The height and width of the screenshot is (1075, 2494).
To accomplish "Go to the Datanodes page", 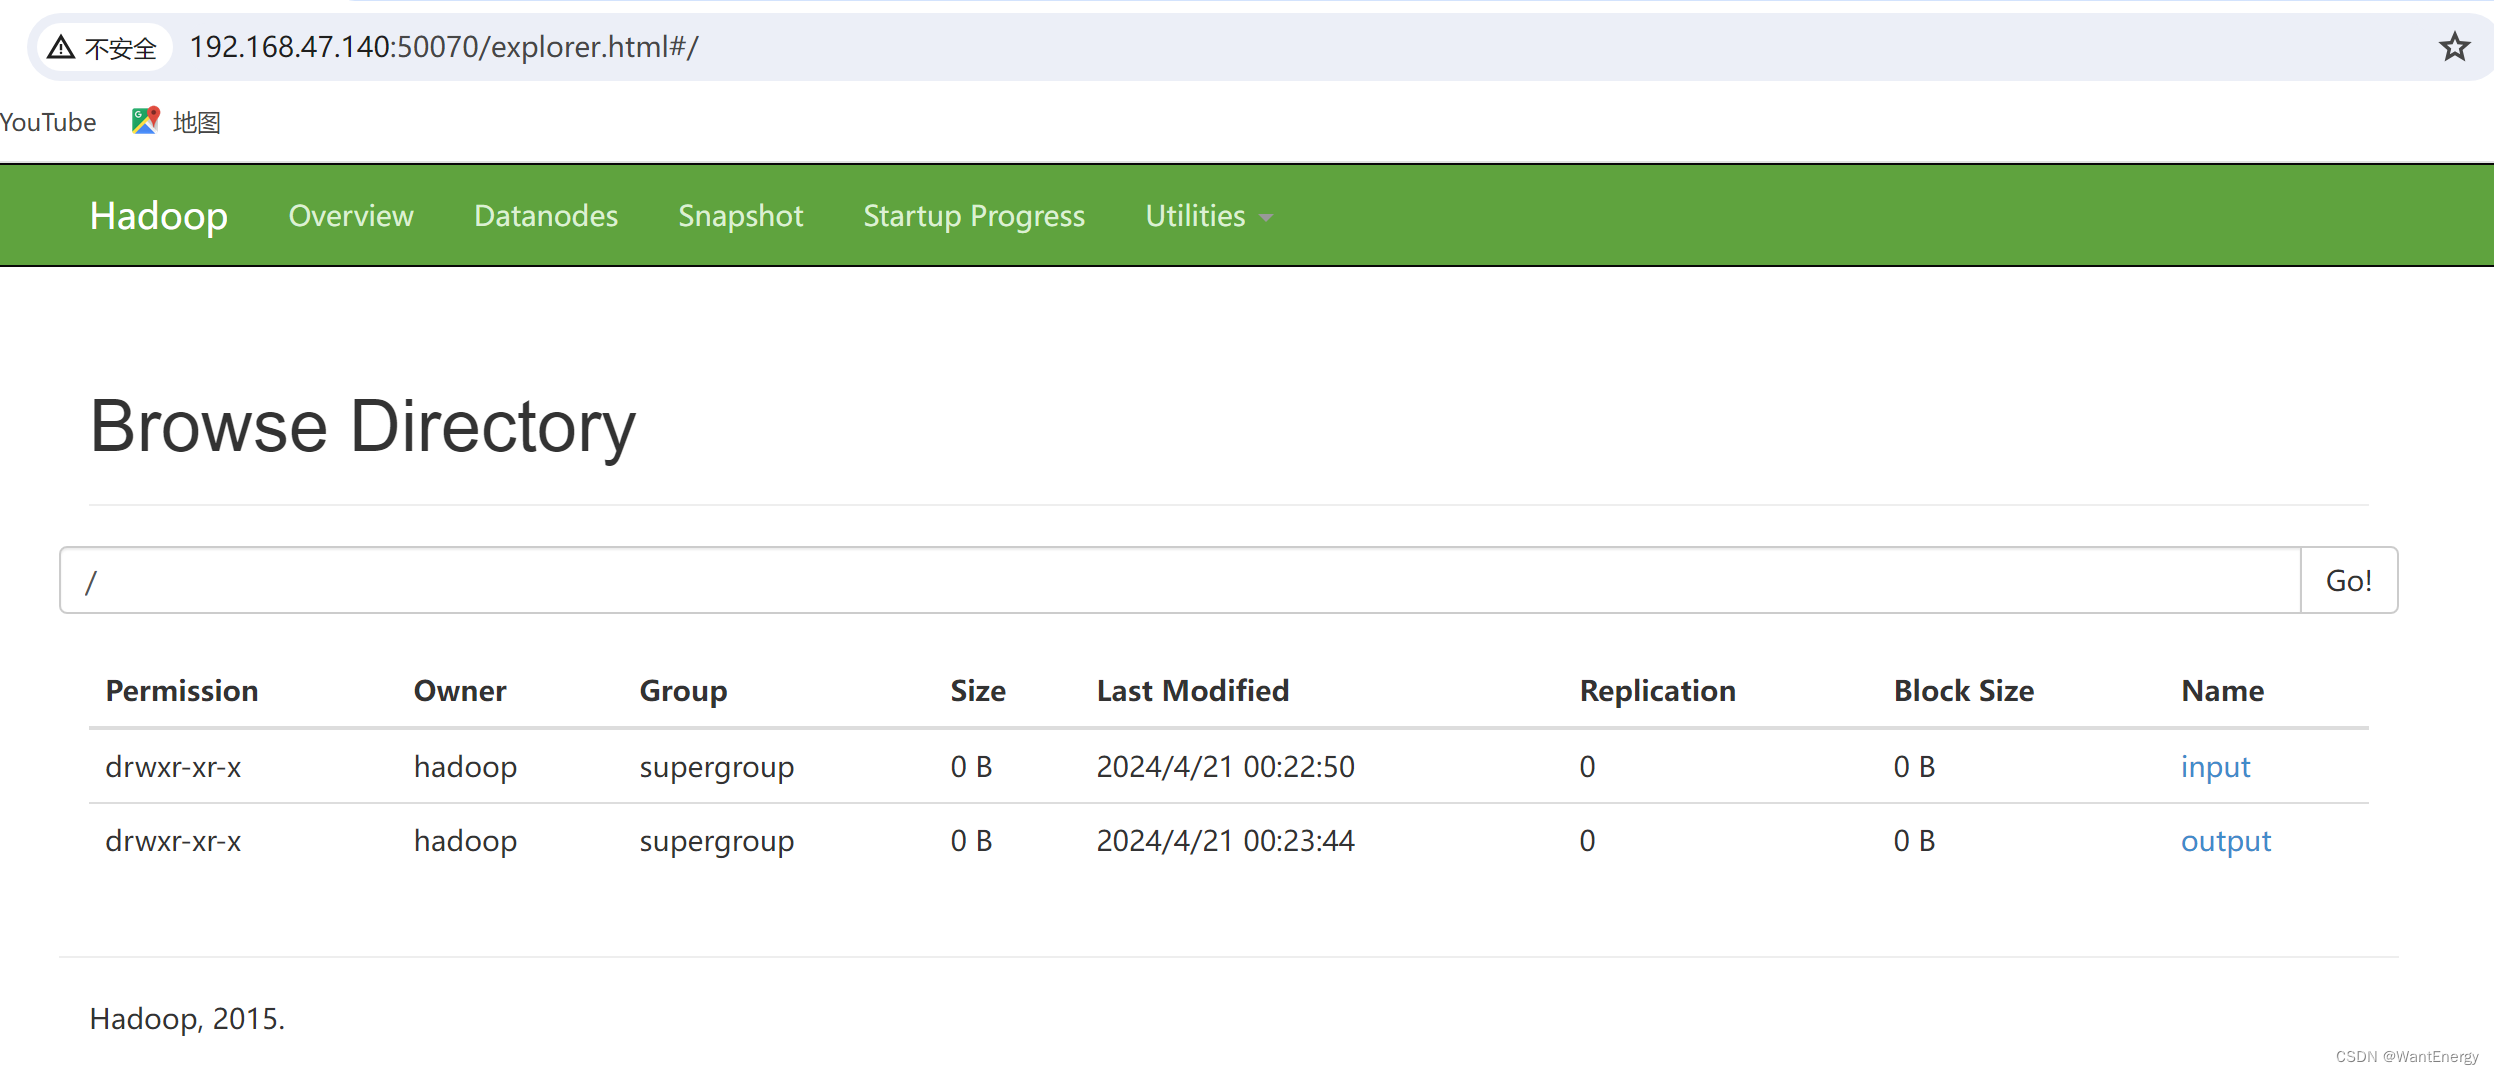I will [546, 216].
